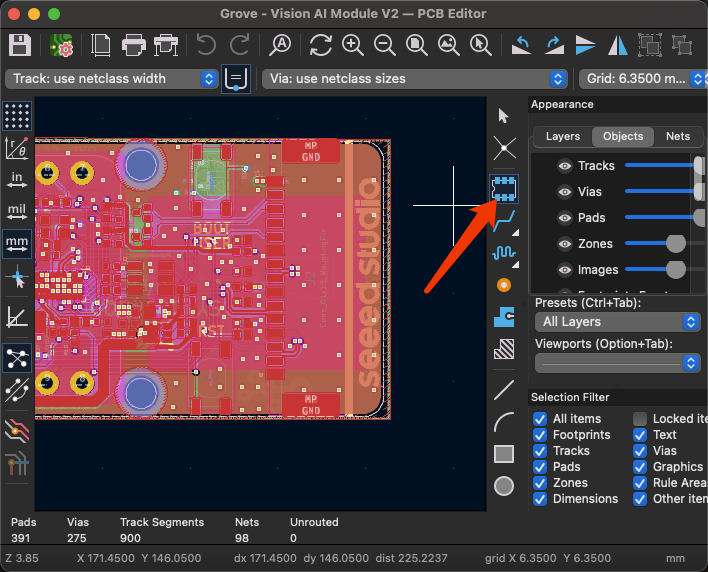The width and height of the screenshot is (708, 572).
Task: Select the Route Tracks tool
Action: point(504,221)
